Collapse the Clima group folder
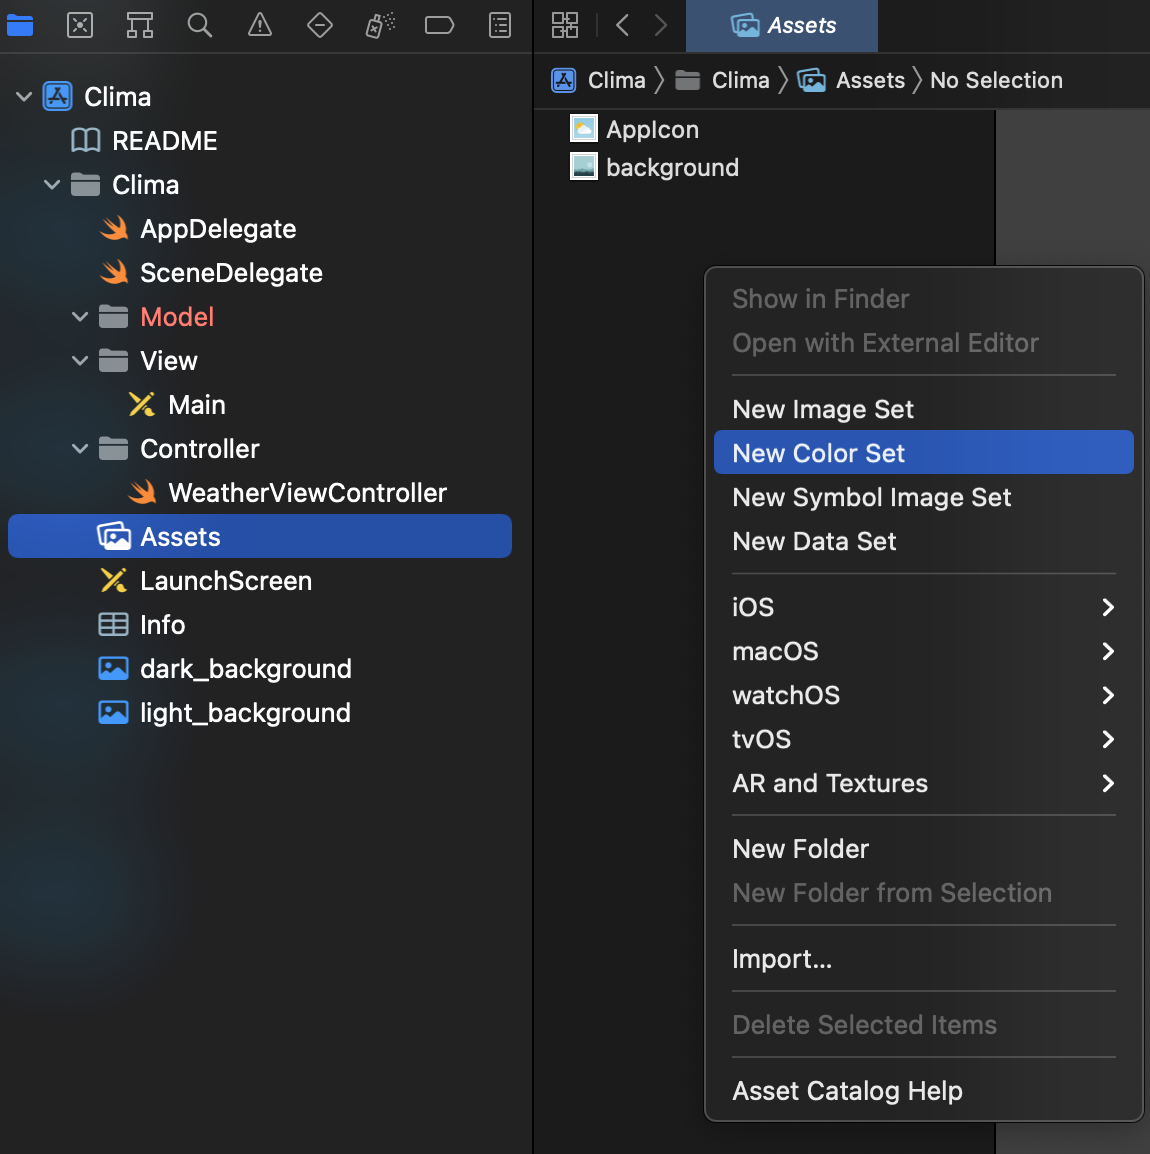 [x=52, y=185]
